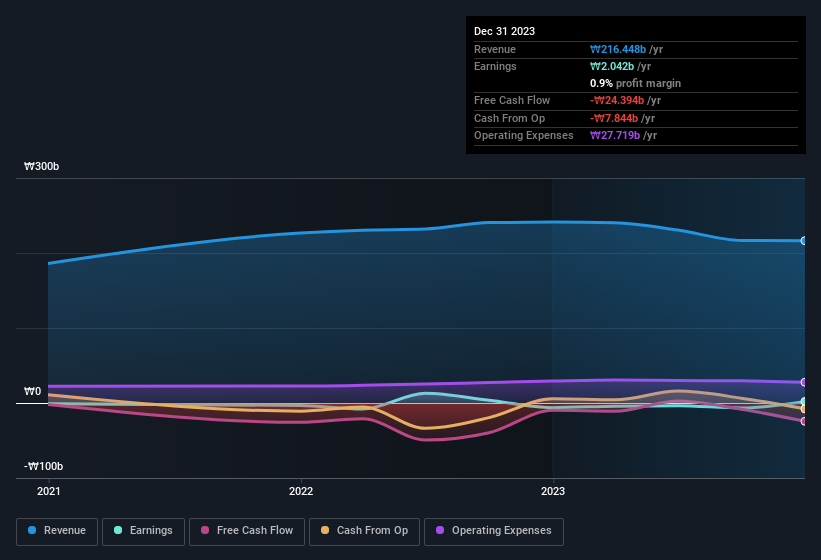The height and width of the screenshot is (560, 821).
Task: Toggle the Free Cash Flow legend button
Action: pyautogui.click(x=247, y=531)
